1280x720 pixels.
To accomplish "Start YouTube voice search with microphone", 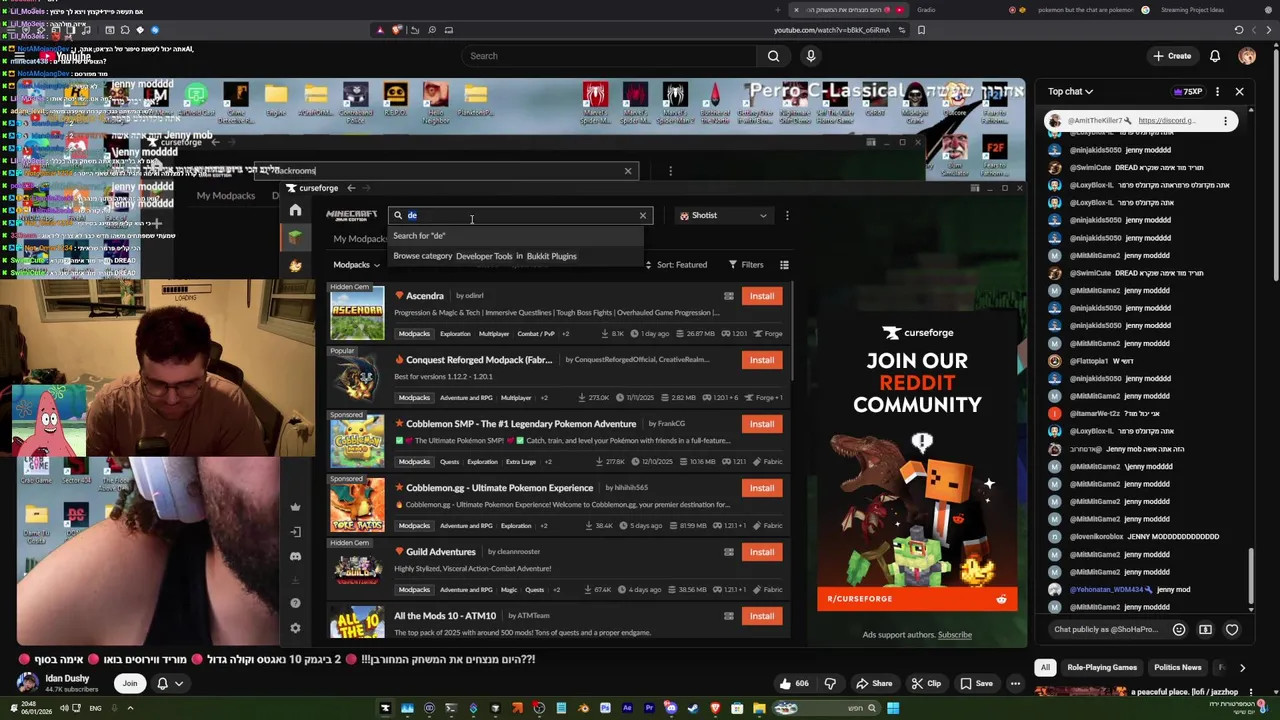I will click(811, 56).
